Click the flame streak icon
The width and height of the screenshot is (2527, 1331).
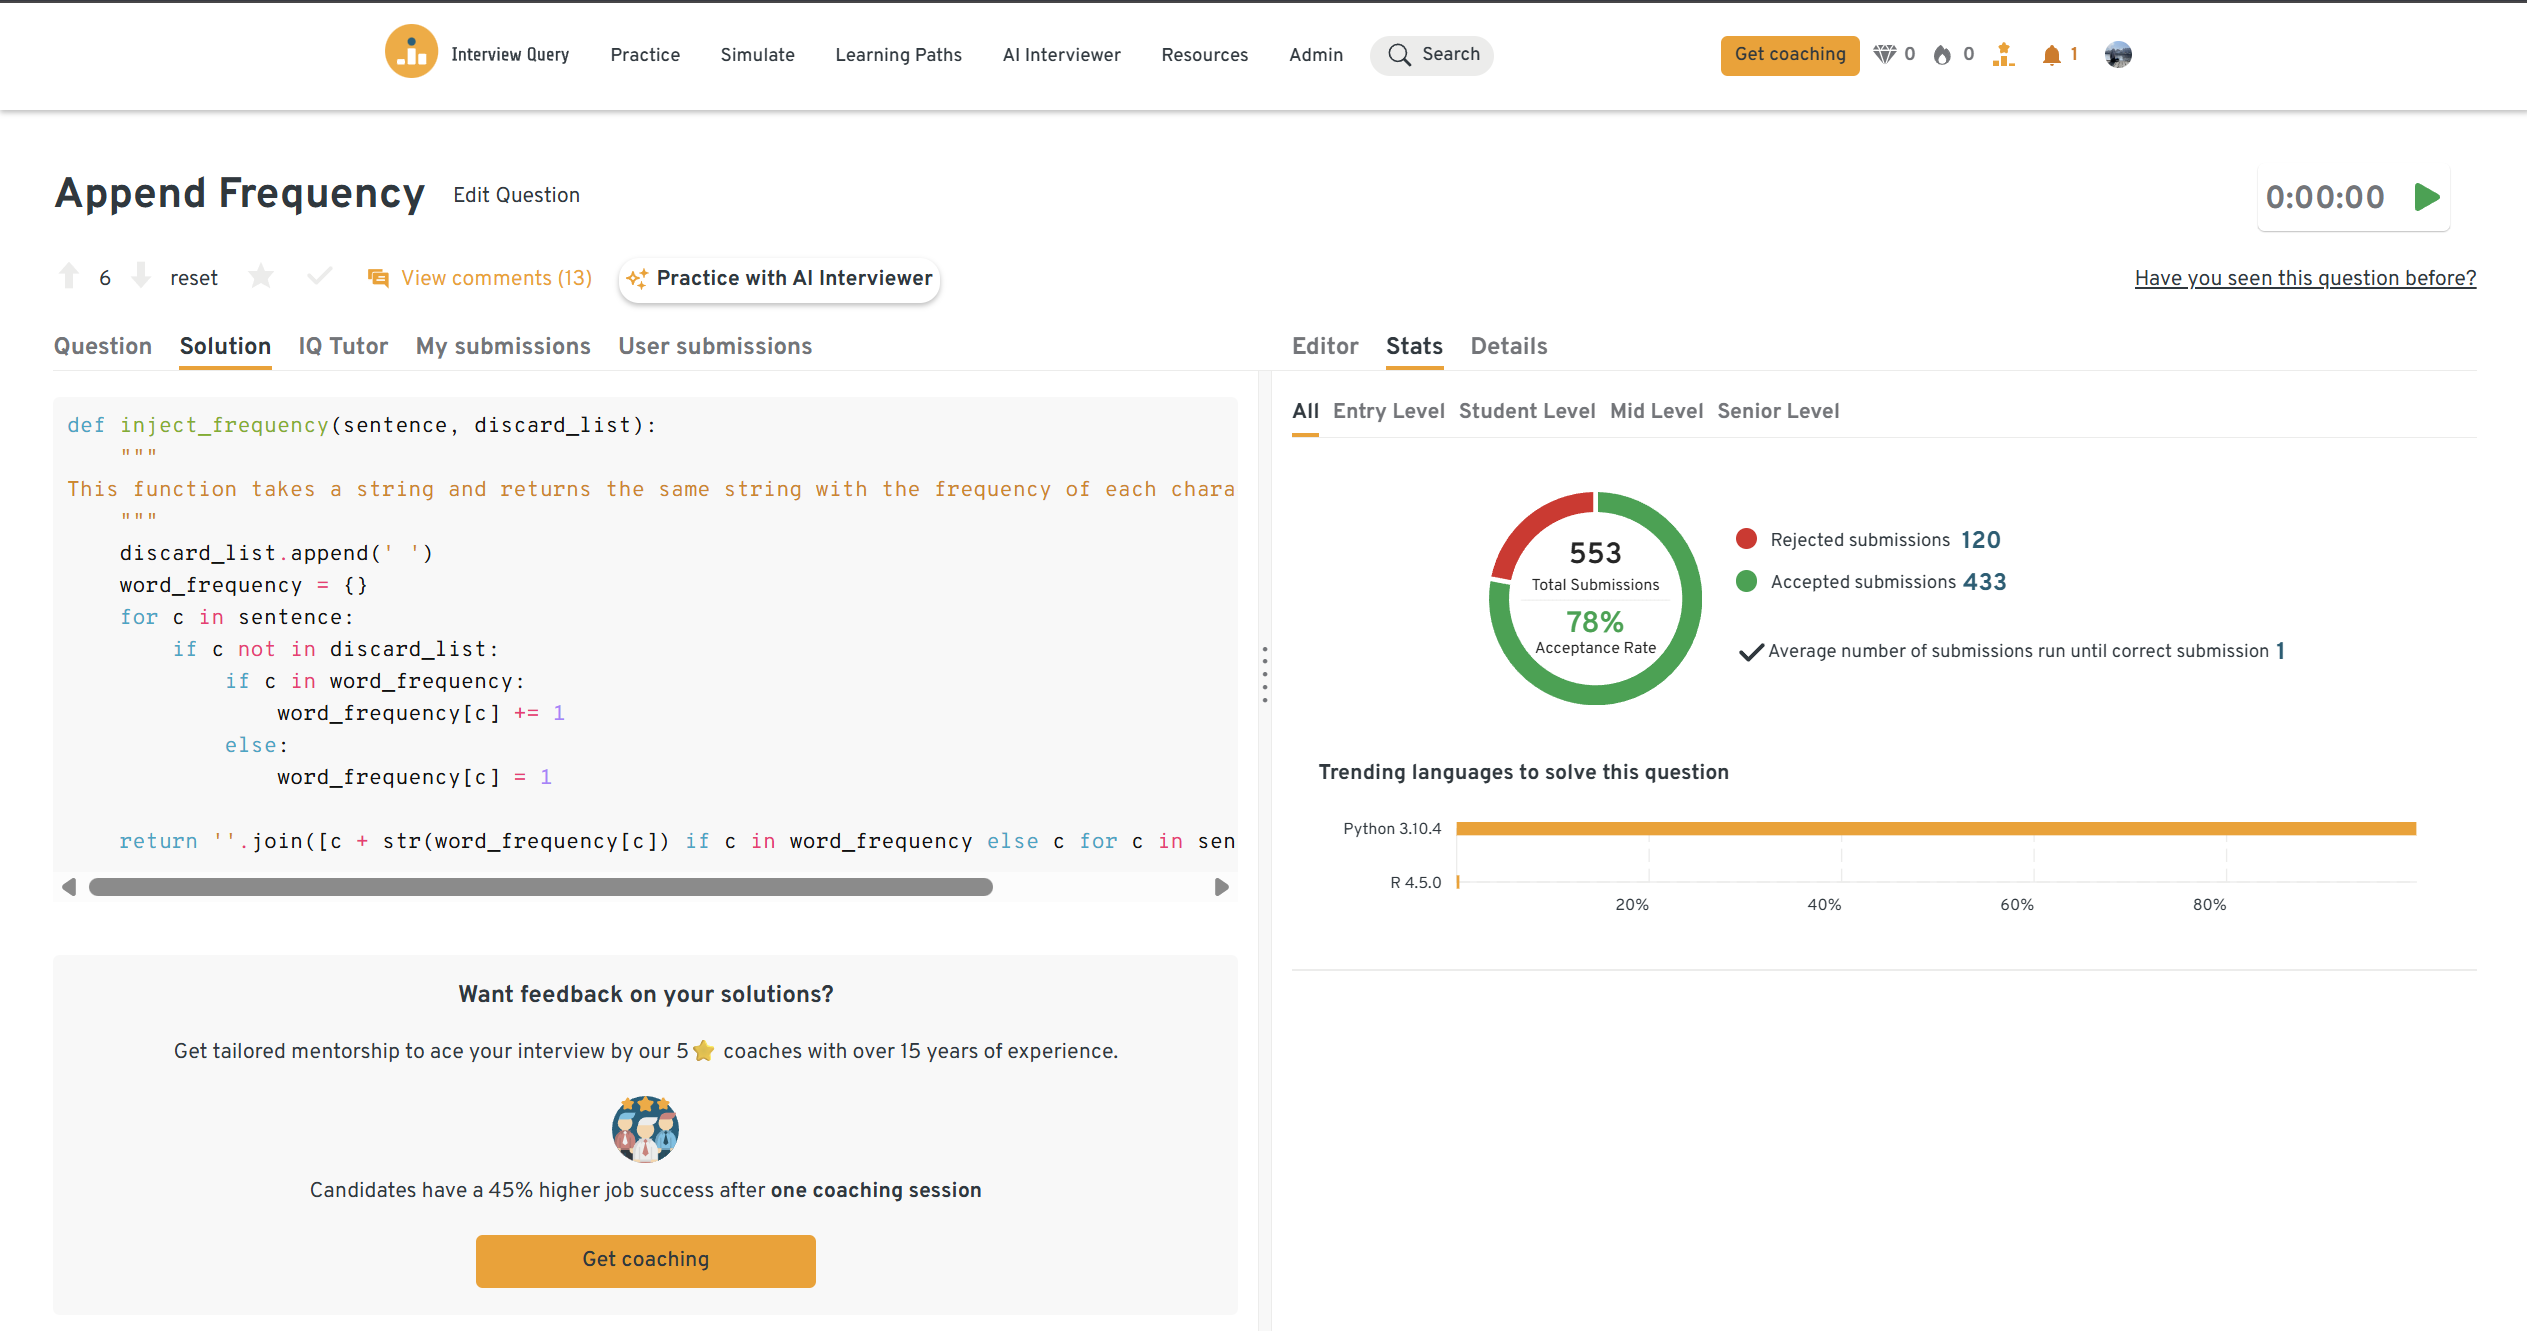[x=1942, y=55]
